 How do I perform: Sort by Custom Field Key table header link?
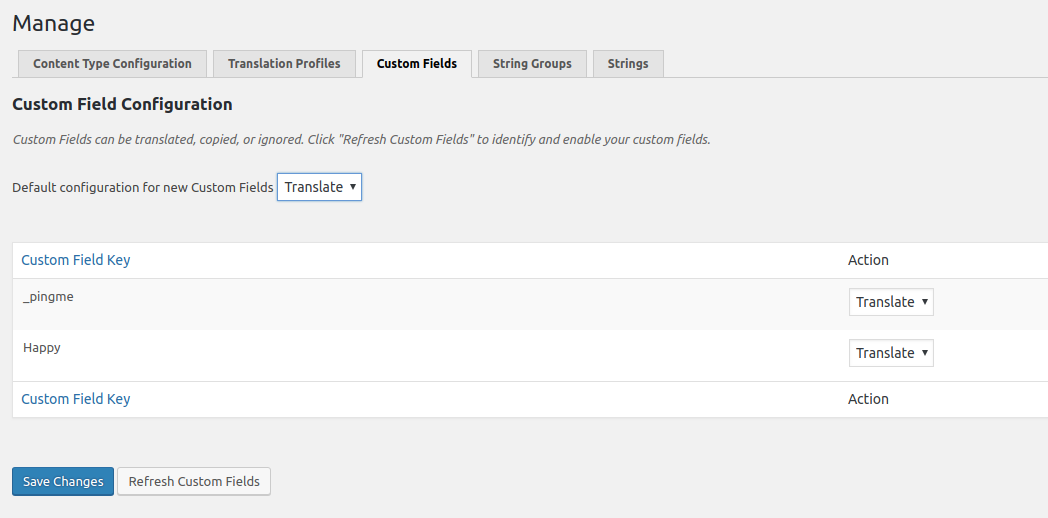click(x=76, y=260)
